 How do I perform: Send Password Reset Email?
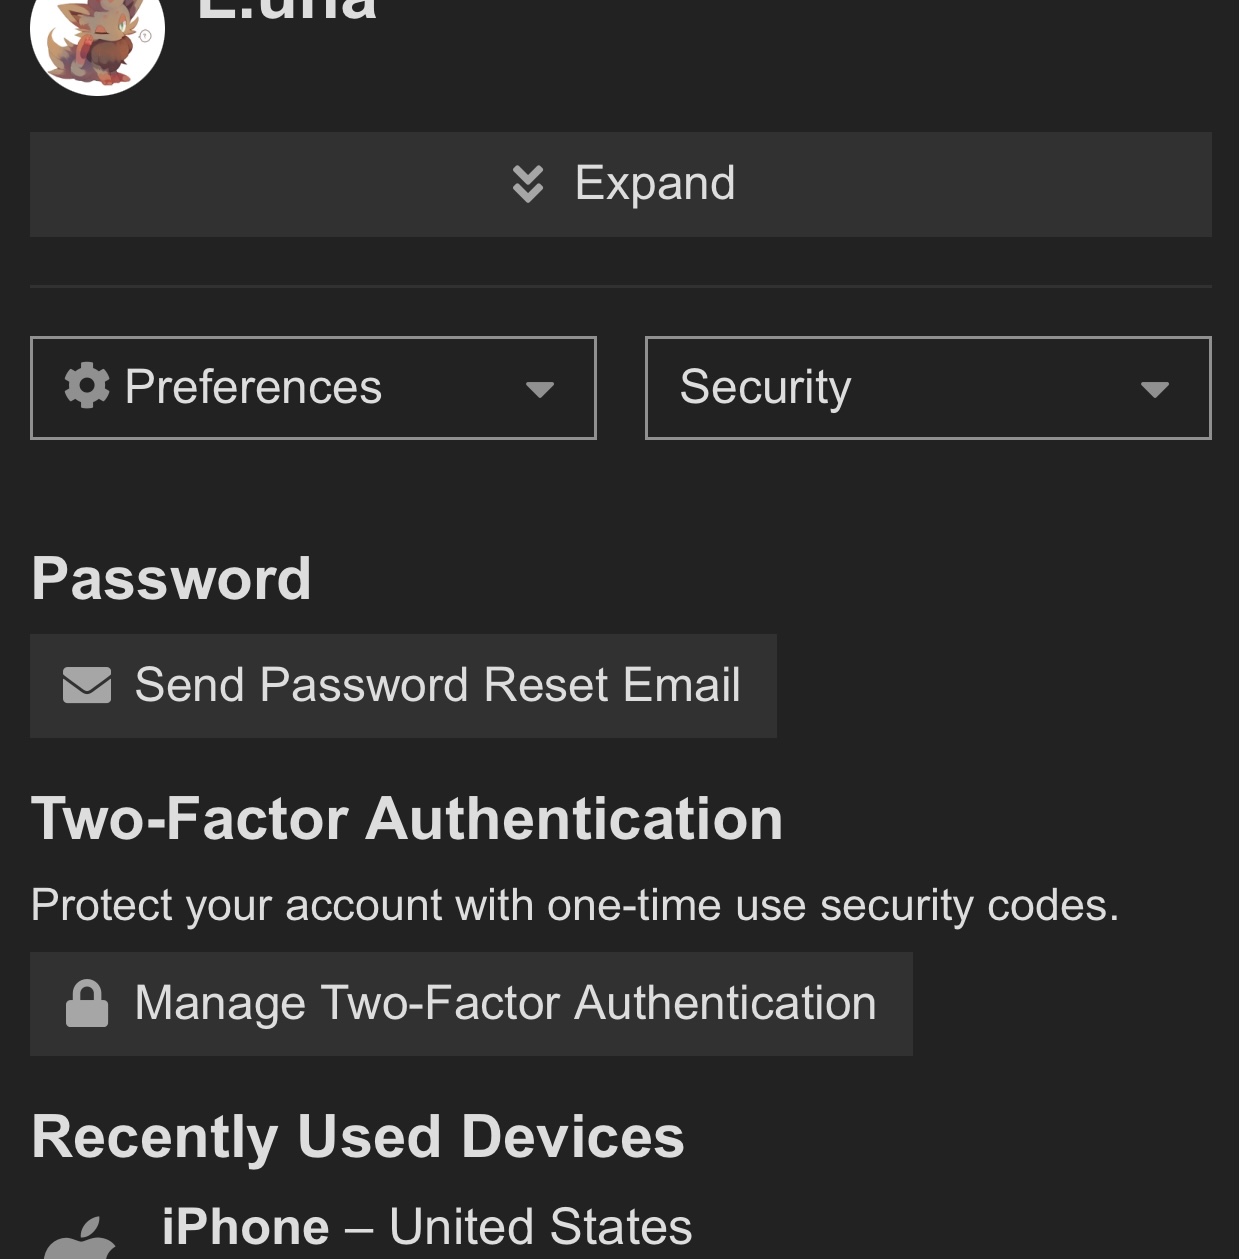403,686
